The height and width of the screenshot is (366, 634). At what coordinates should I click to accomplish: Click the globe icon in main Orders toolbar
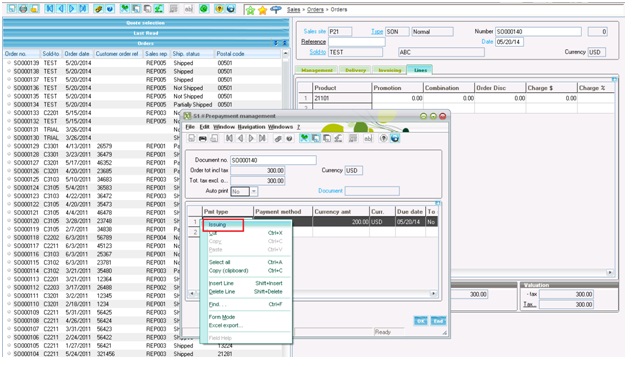[231, 8]
